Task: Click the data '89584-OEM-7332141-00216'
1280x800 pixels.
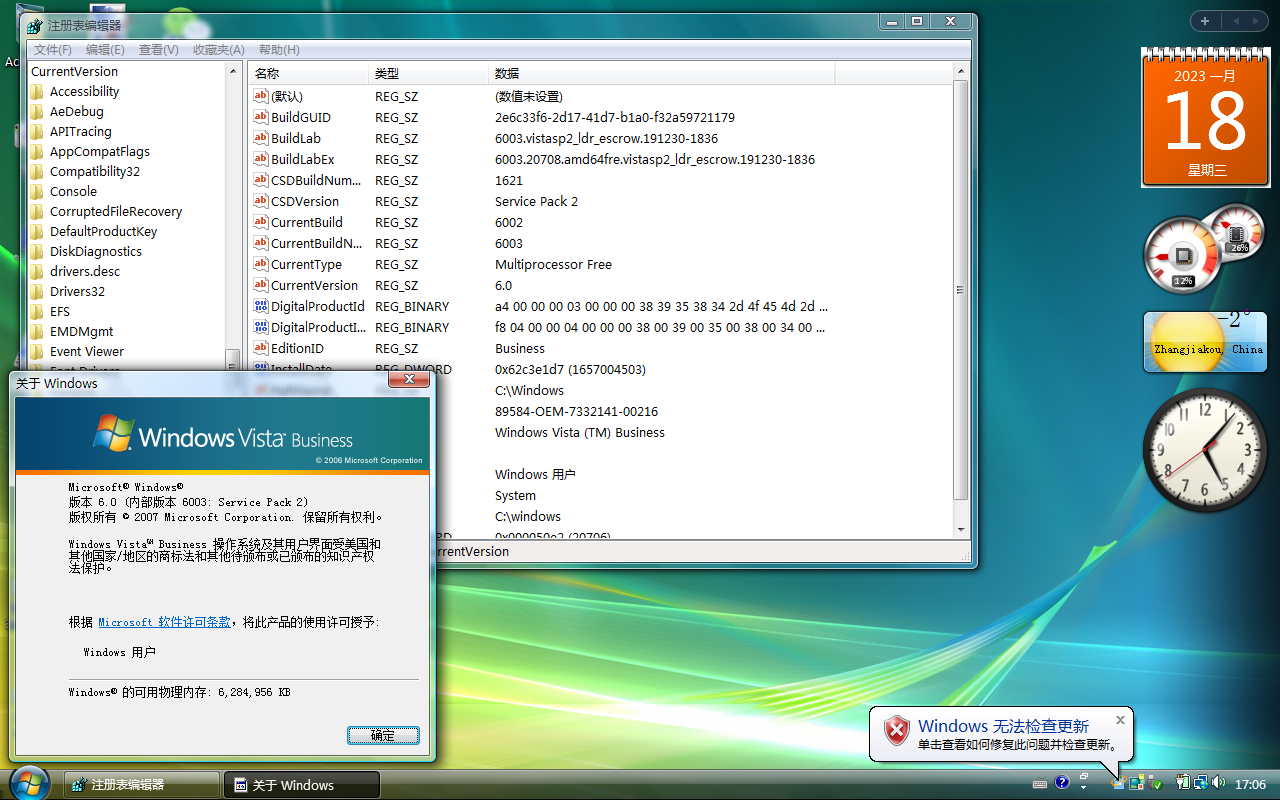Action: pyautogui.click(x=576, y=411)
